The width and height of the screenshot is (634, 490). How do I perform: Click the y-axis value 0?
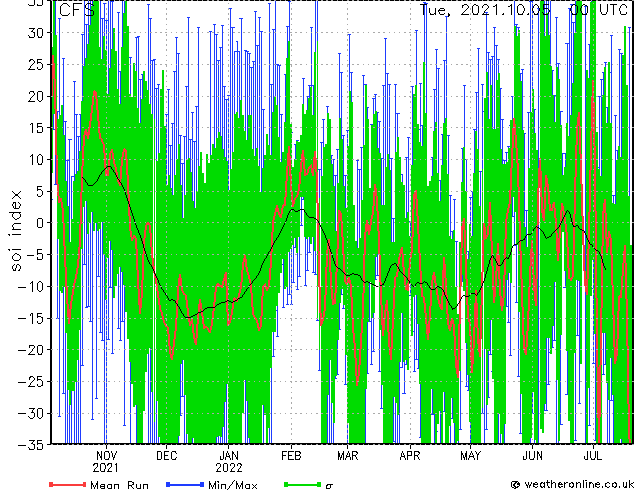pyautogui.click(x=40, y=223)
